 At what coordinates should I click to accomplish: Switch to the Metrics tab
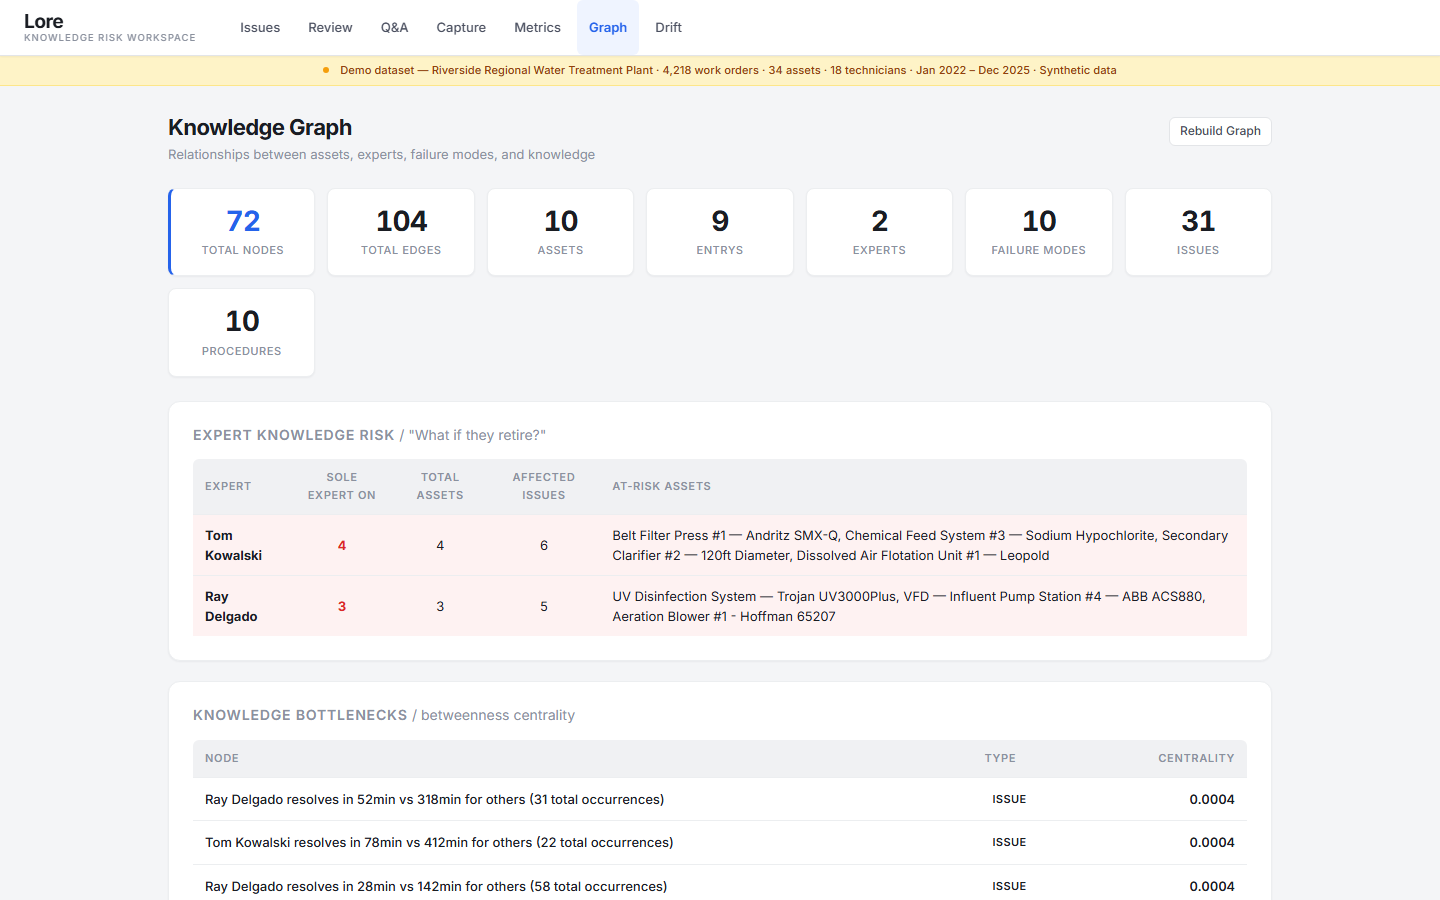click(537, 27)
